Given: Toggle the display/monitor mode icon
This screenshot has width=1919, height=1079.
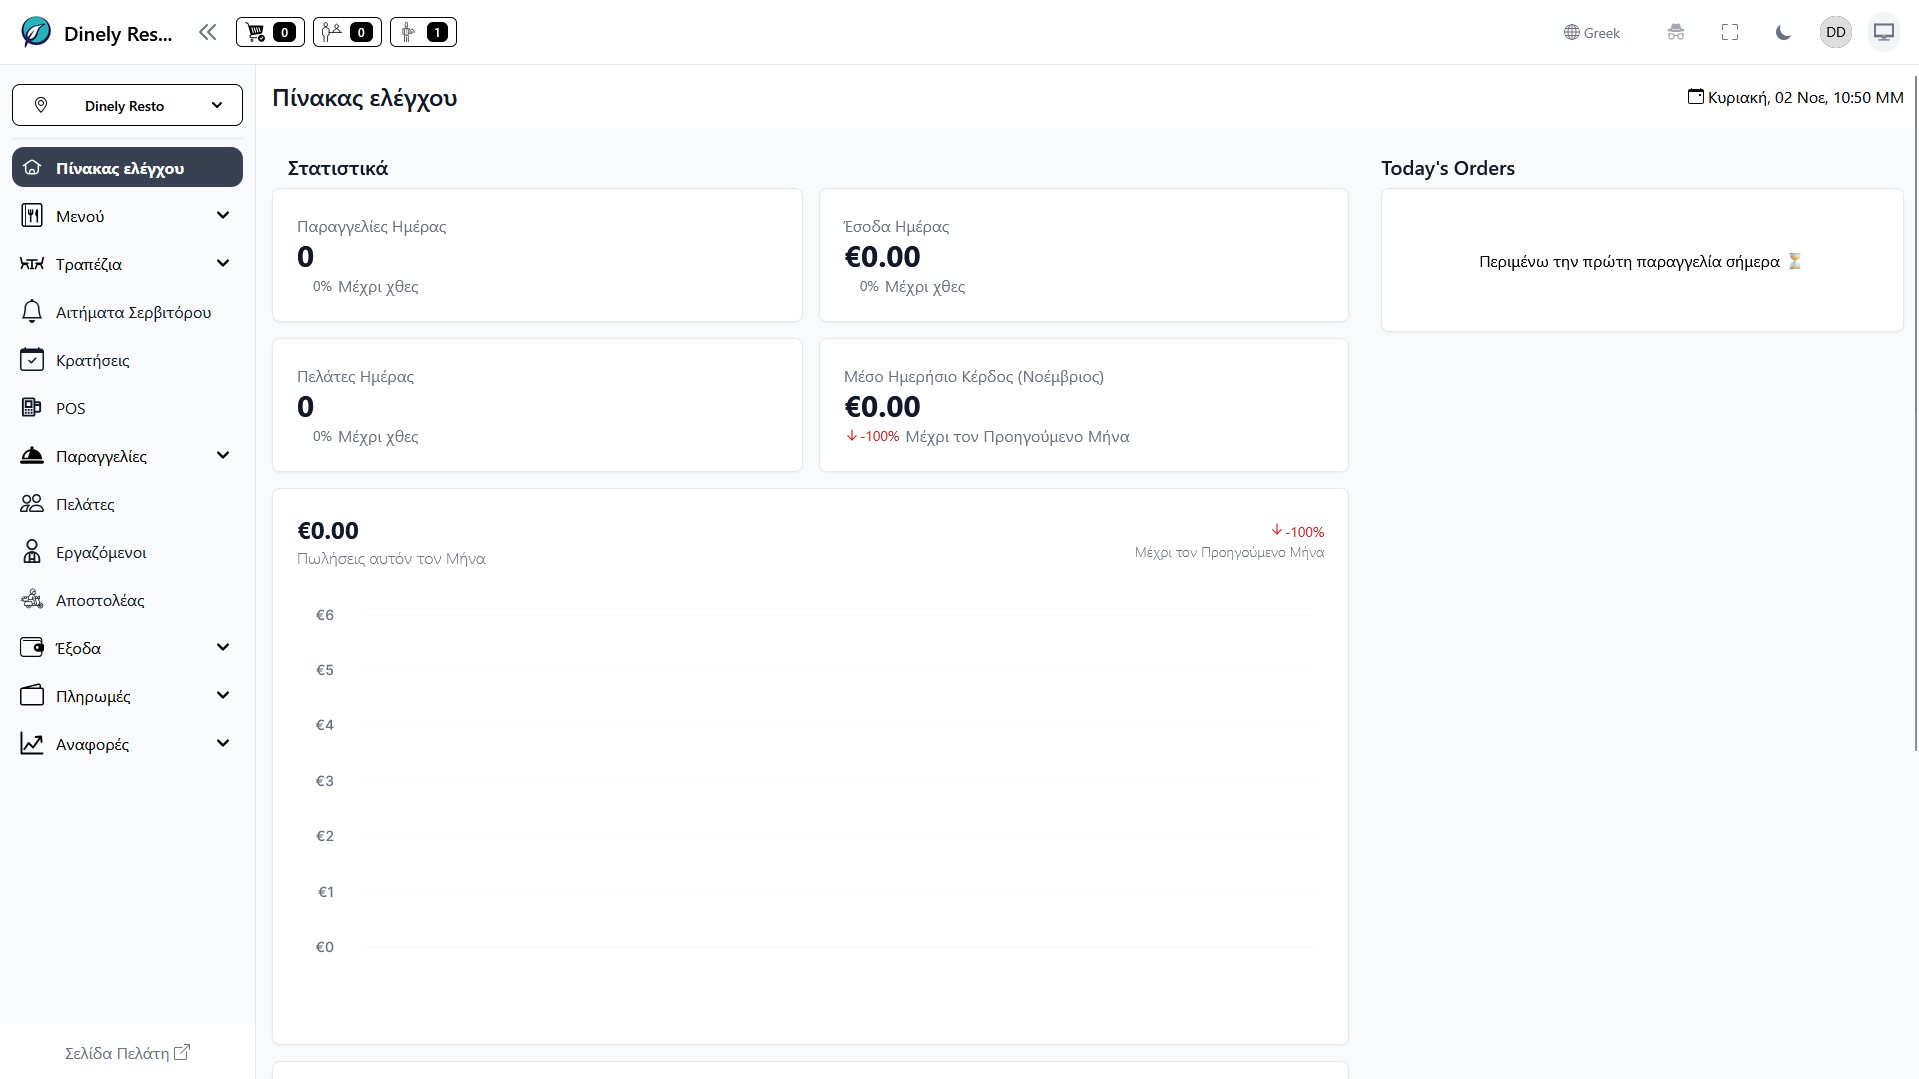Looking at the screenshot, I should [1883, 31].
